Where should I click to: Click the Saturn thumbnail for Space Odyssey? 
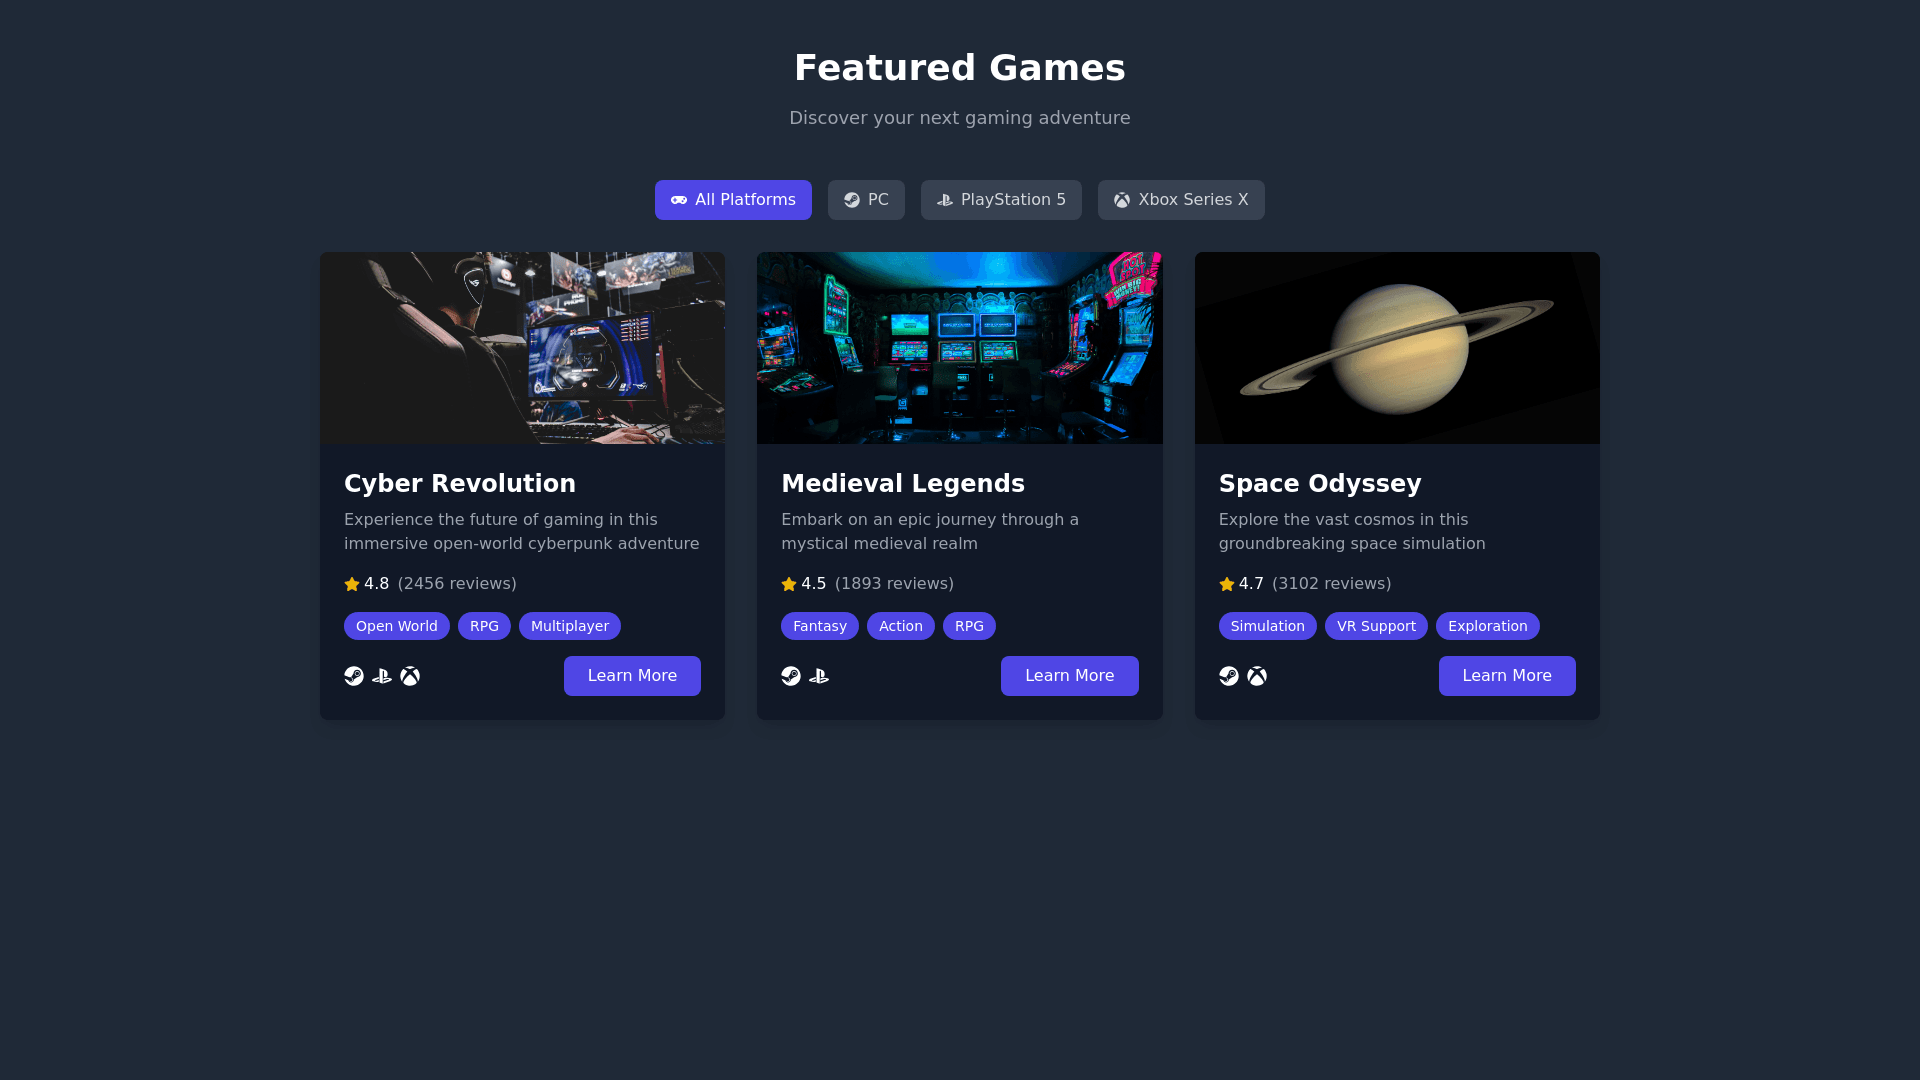pyautogui.click(x=1397, y=348)
